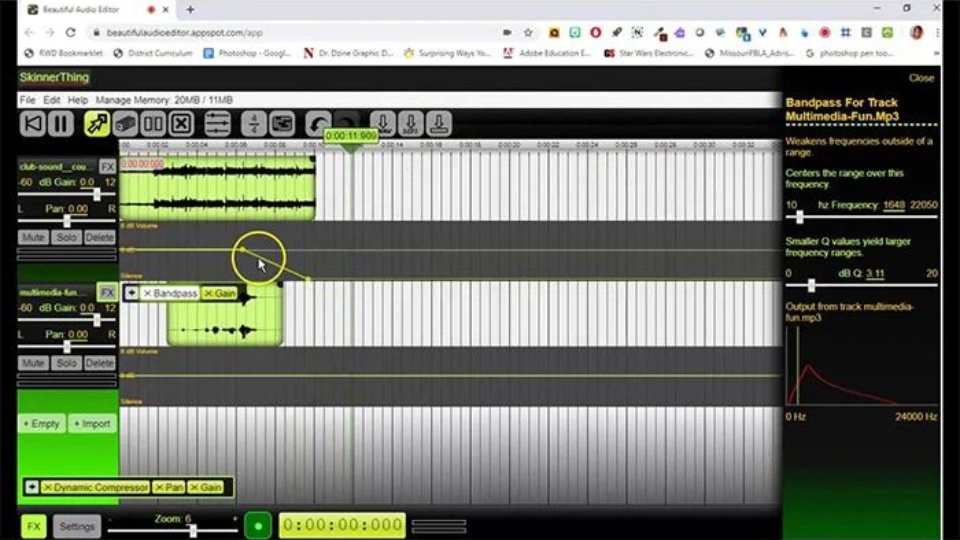This screenshot has width=960, height=540.
Task: Solo the club-sound track
Action: [x=66, y=238]
